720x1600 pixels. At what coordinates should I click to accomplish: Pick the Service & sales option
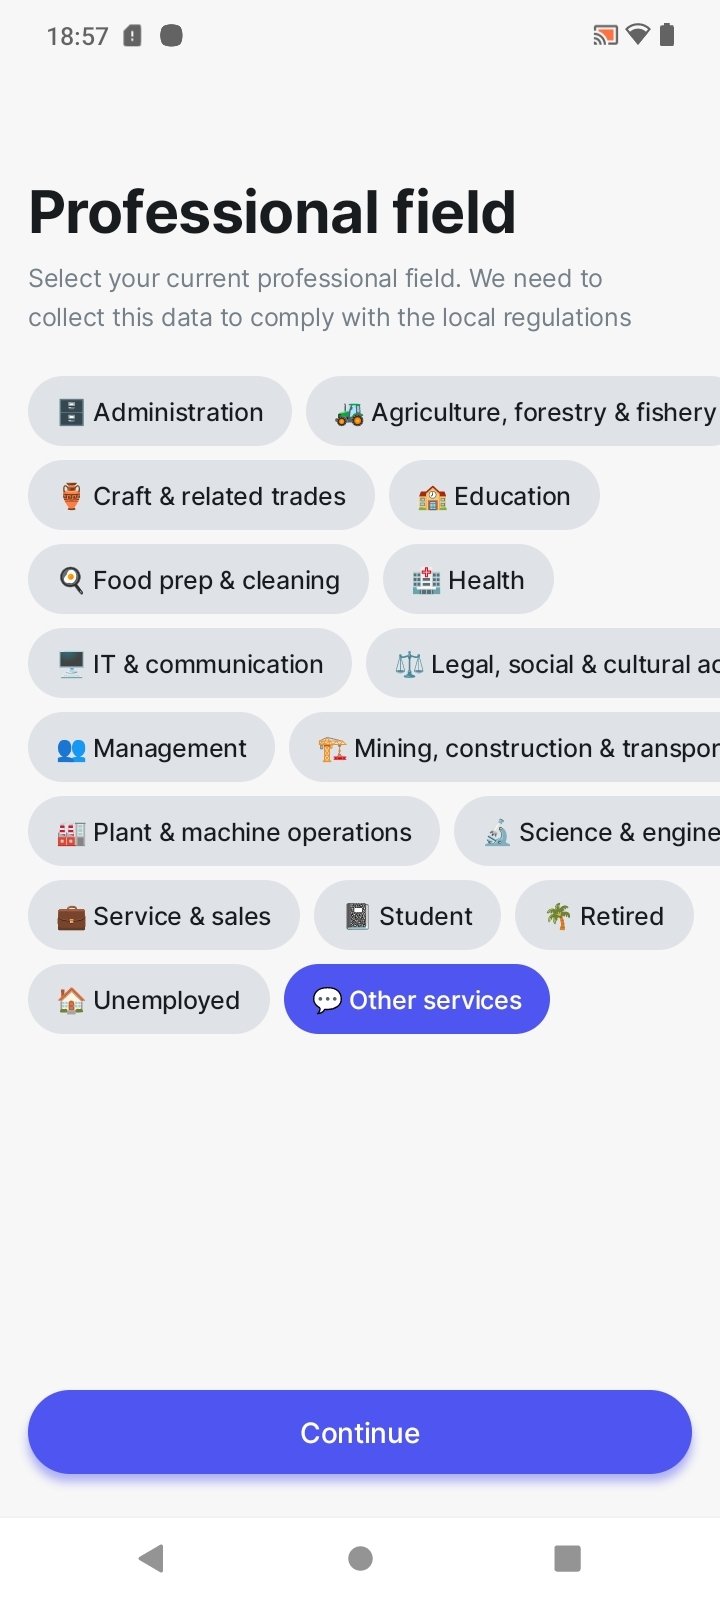(x=164, y=915)
